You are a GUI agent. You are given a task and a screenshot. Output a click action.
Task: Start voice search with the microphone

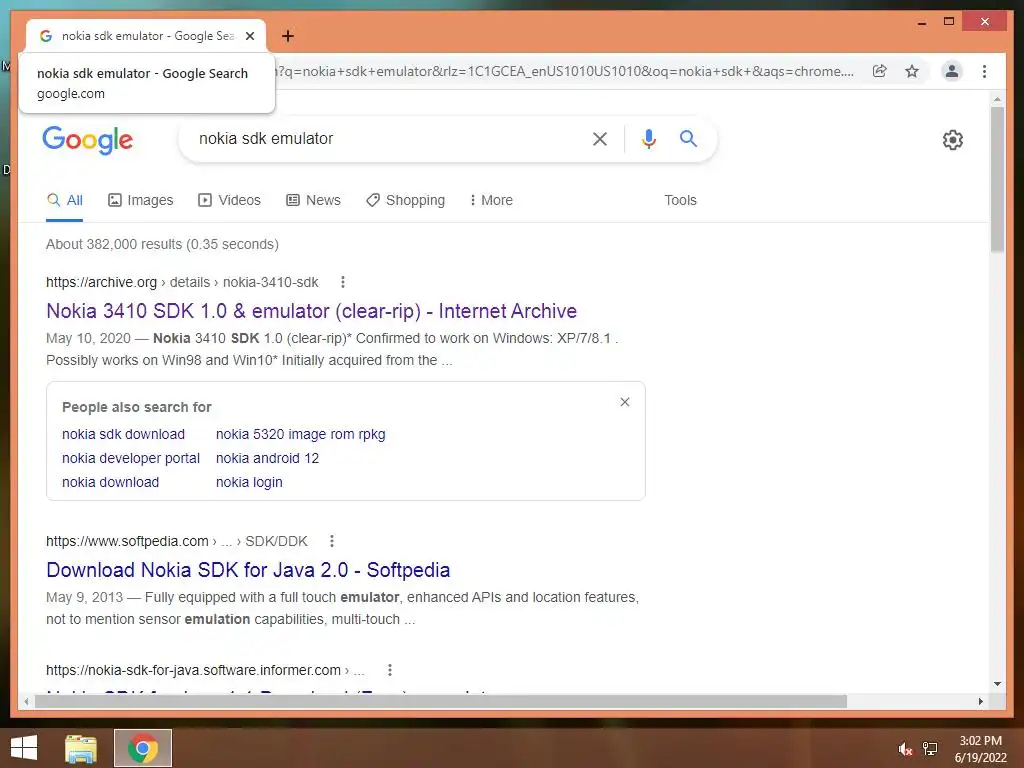648,138
